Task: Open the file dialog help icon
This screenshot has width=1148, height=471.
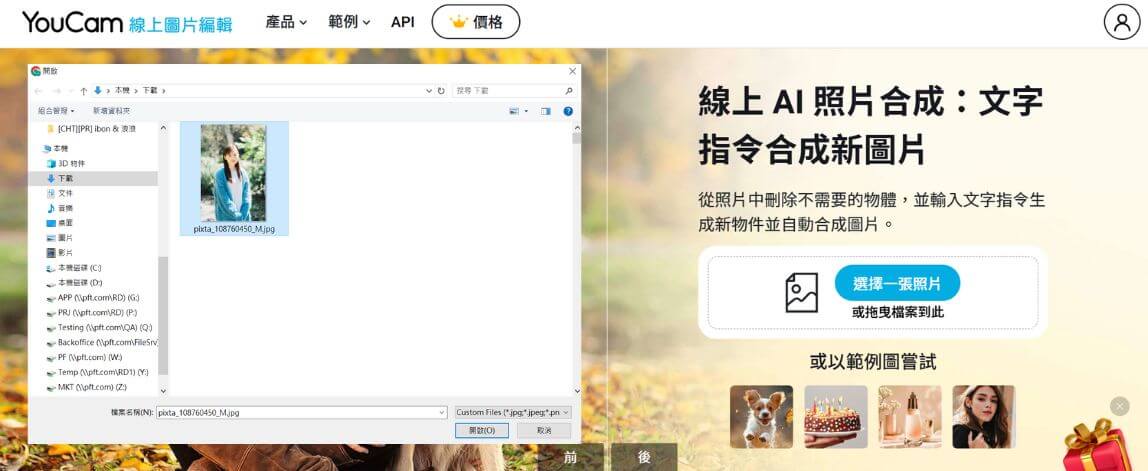Action: [567, 111]
